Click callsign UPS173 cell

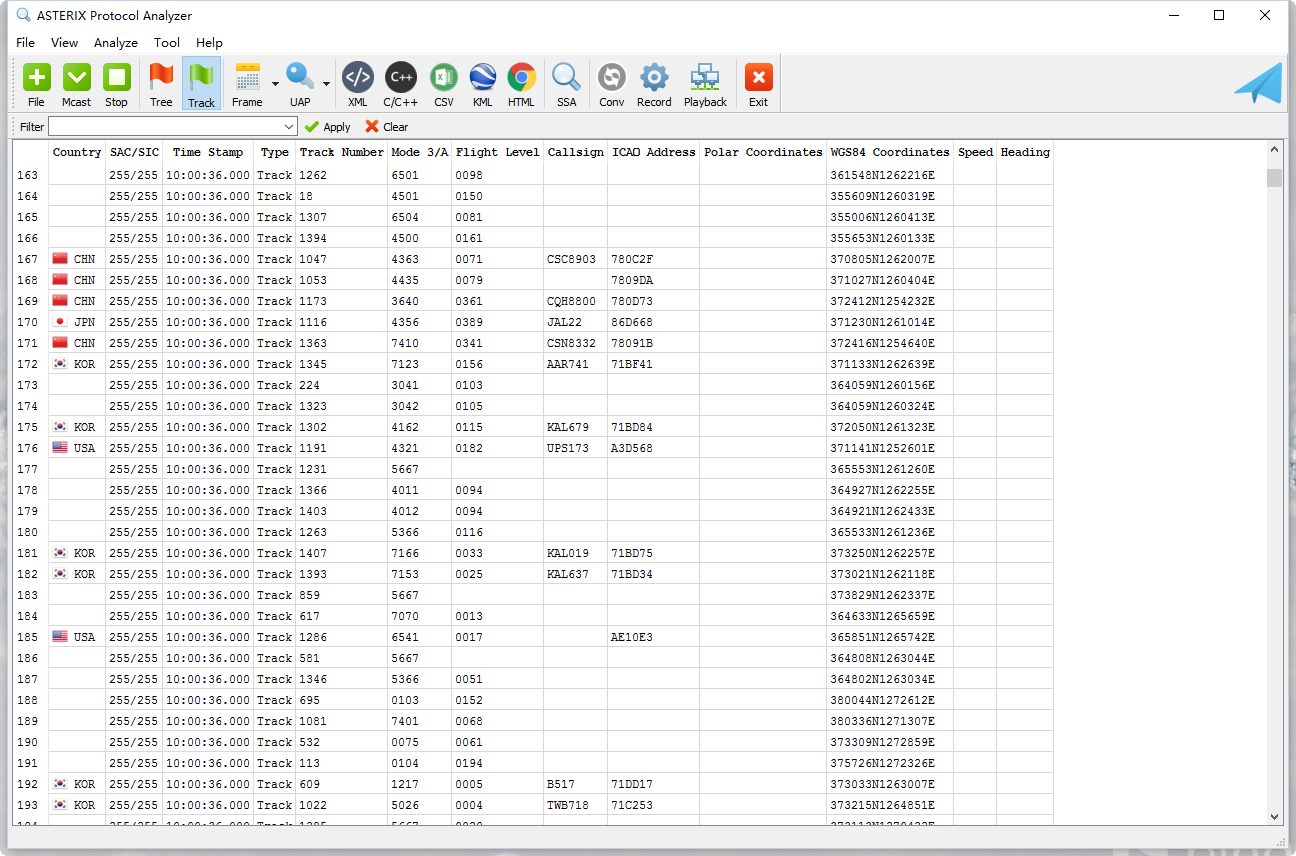576,448
